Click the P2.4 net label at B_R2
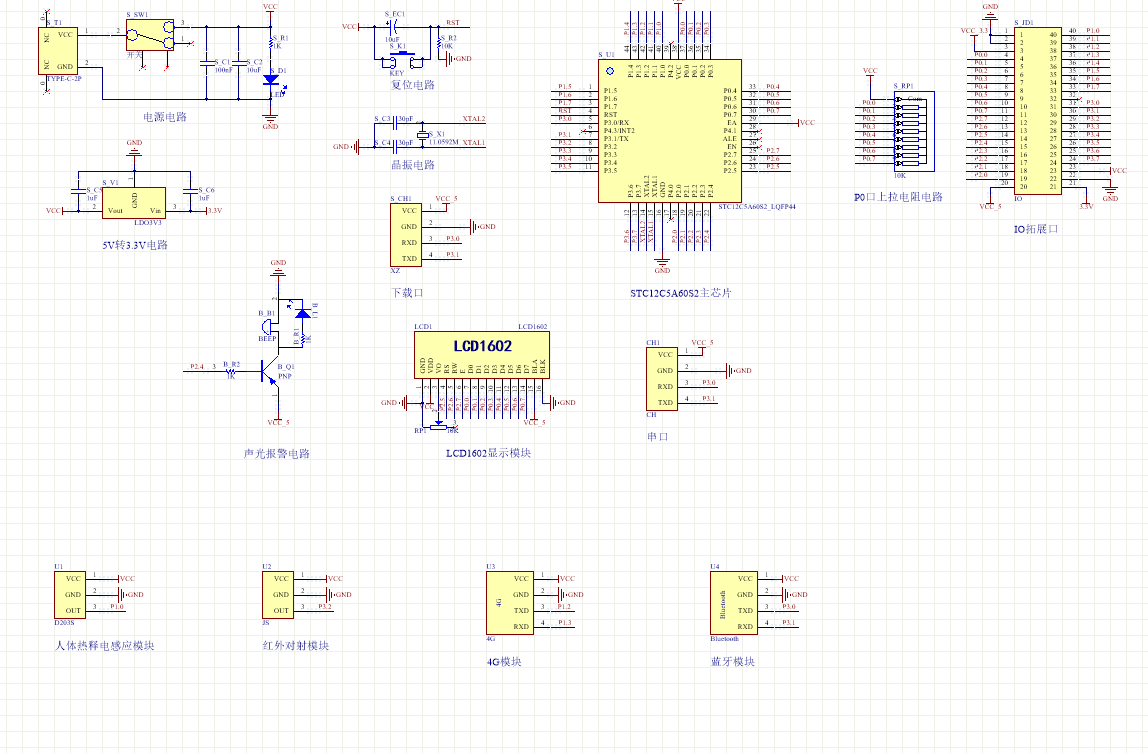Viewport: 1148px width, 753px height. click(197, 366)
